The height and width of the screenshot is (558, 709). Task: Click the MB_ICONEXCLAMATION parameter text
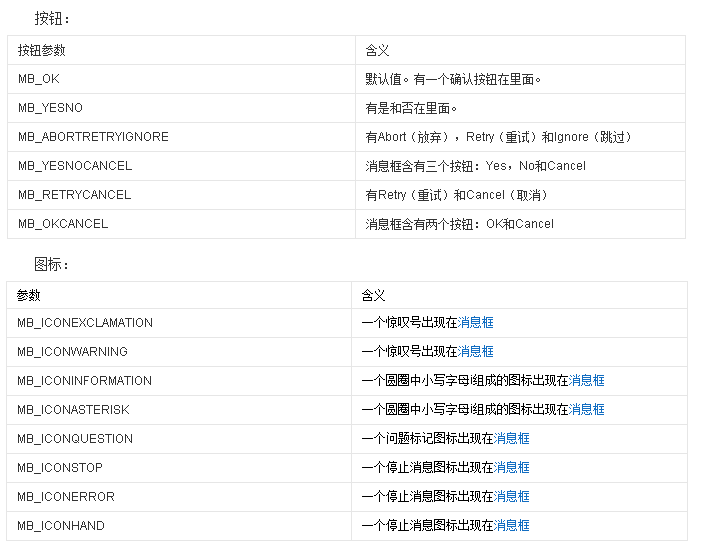(85, 322)
